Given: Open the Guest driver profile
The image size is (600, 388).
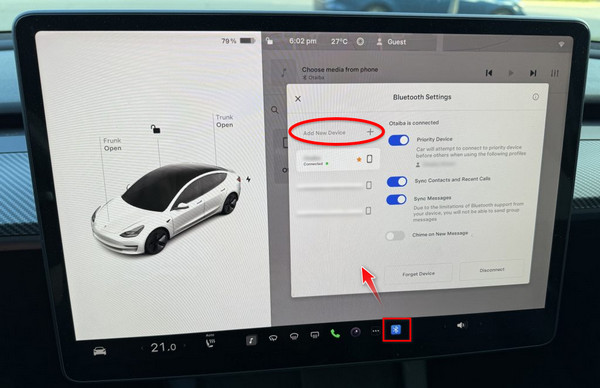Looking at the screenshot, I should (391, 42).
